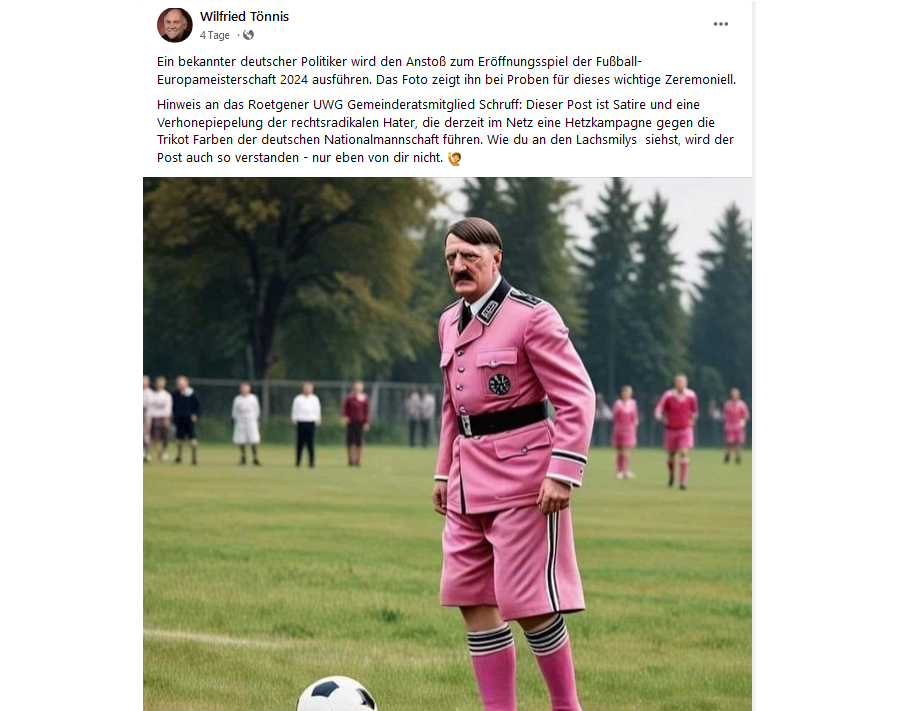Click the author name Wilfried Tönnis
The width and height of the screenshot is (898, 711).
pyautogui.click(x=245, y=17)
